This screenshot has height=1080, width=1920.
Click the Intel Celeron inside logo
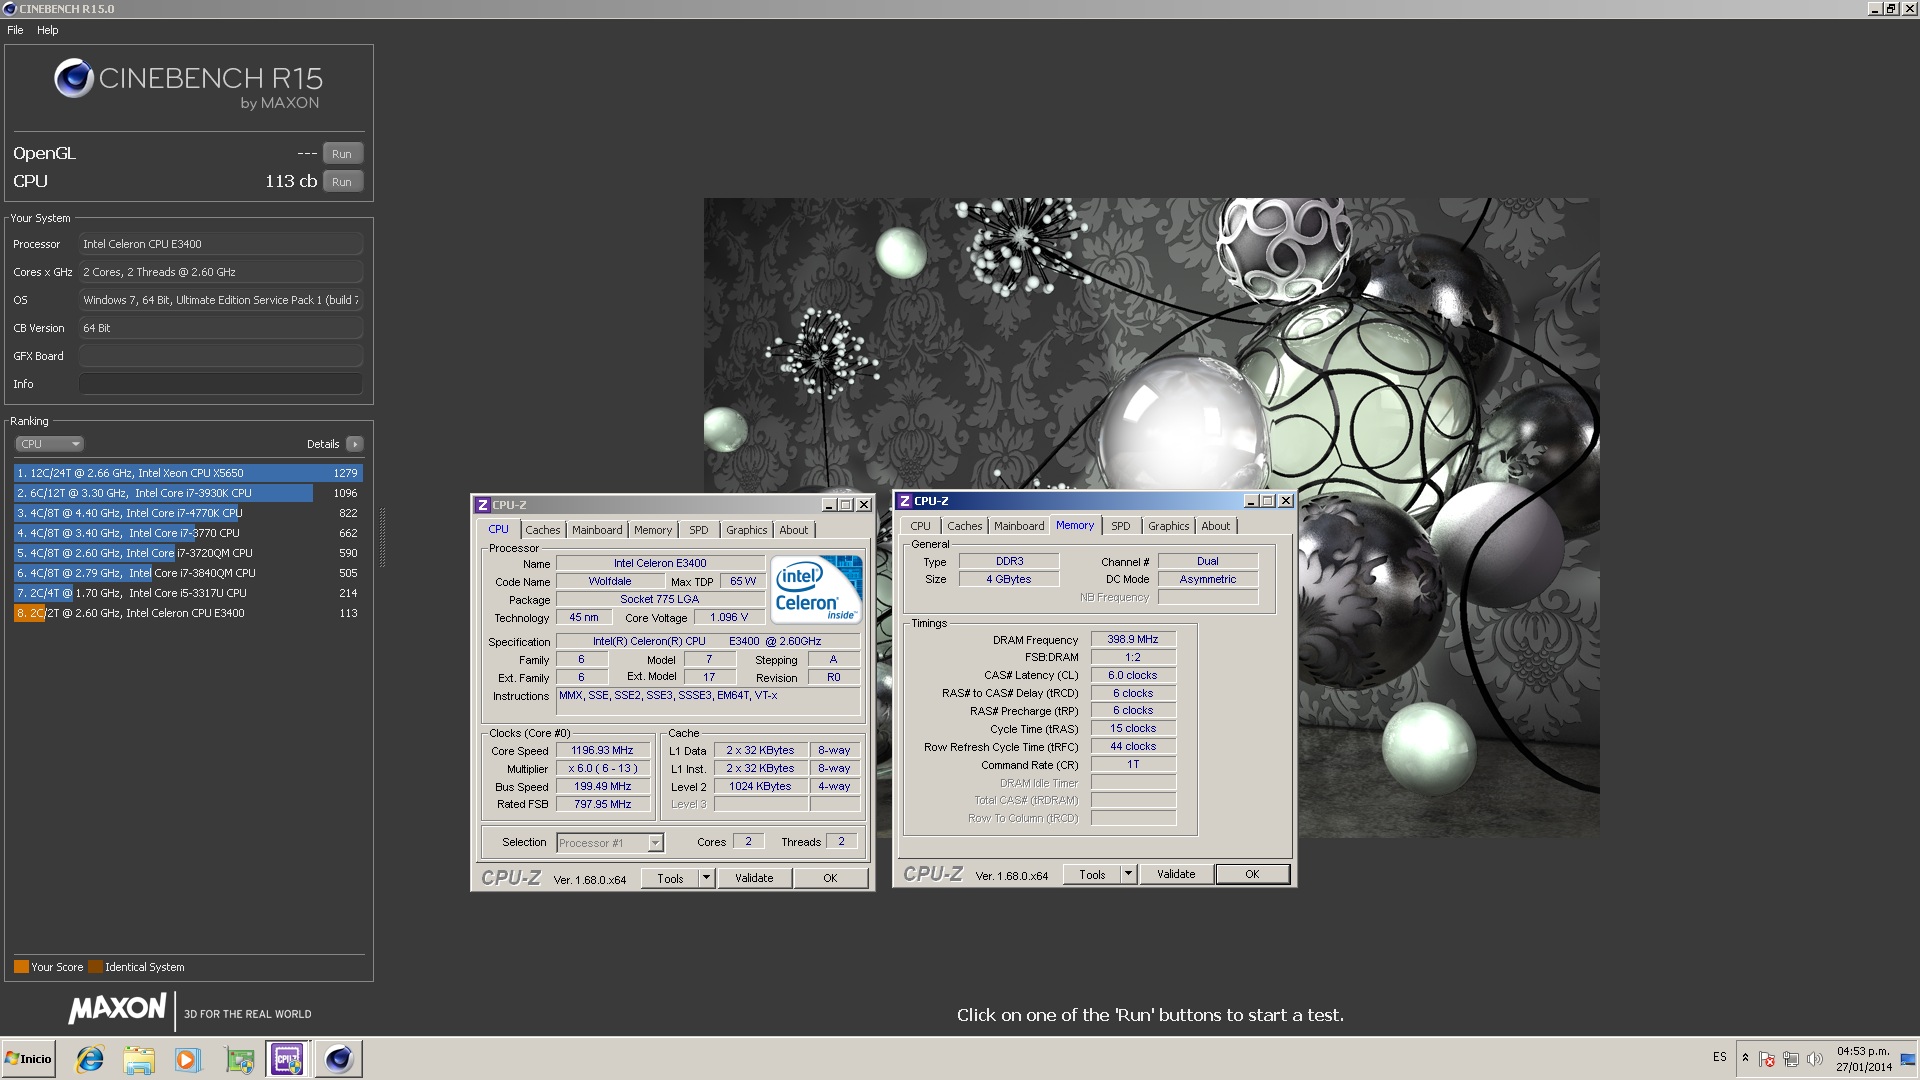[816, 589]
